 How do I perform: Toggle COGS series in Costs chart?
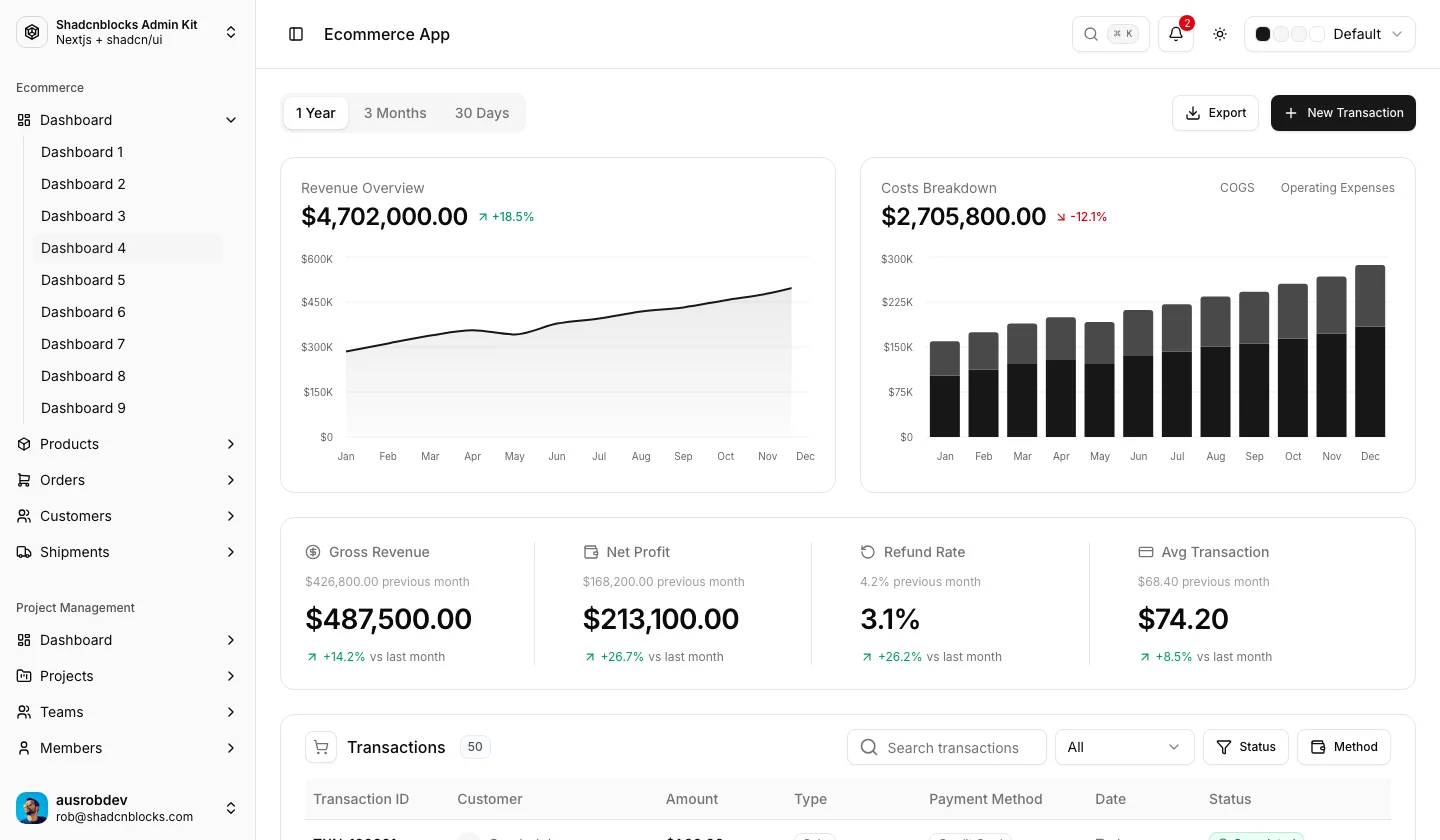pyautogui.click(x=1237, y=188)
